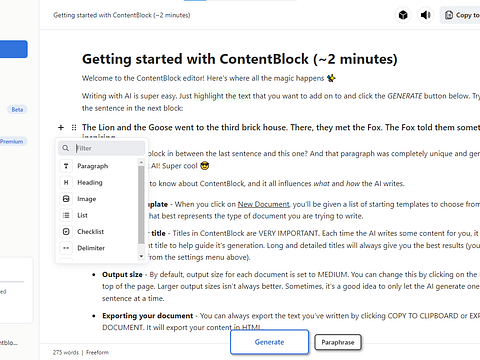Viewport: 480px width, 360px height.
Task: Click the Copy to clipboard button
Action: tap(461, 15)
